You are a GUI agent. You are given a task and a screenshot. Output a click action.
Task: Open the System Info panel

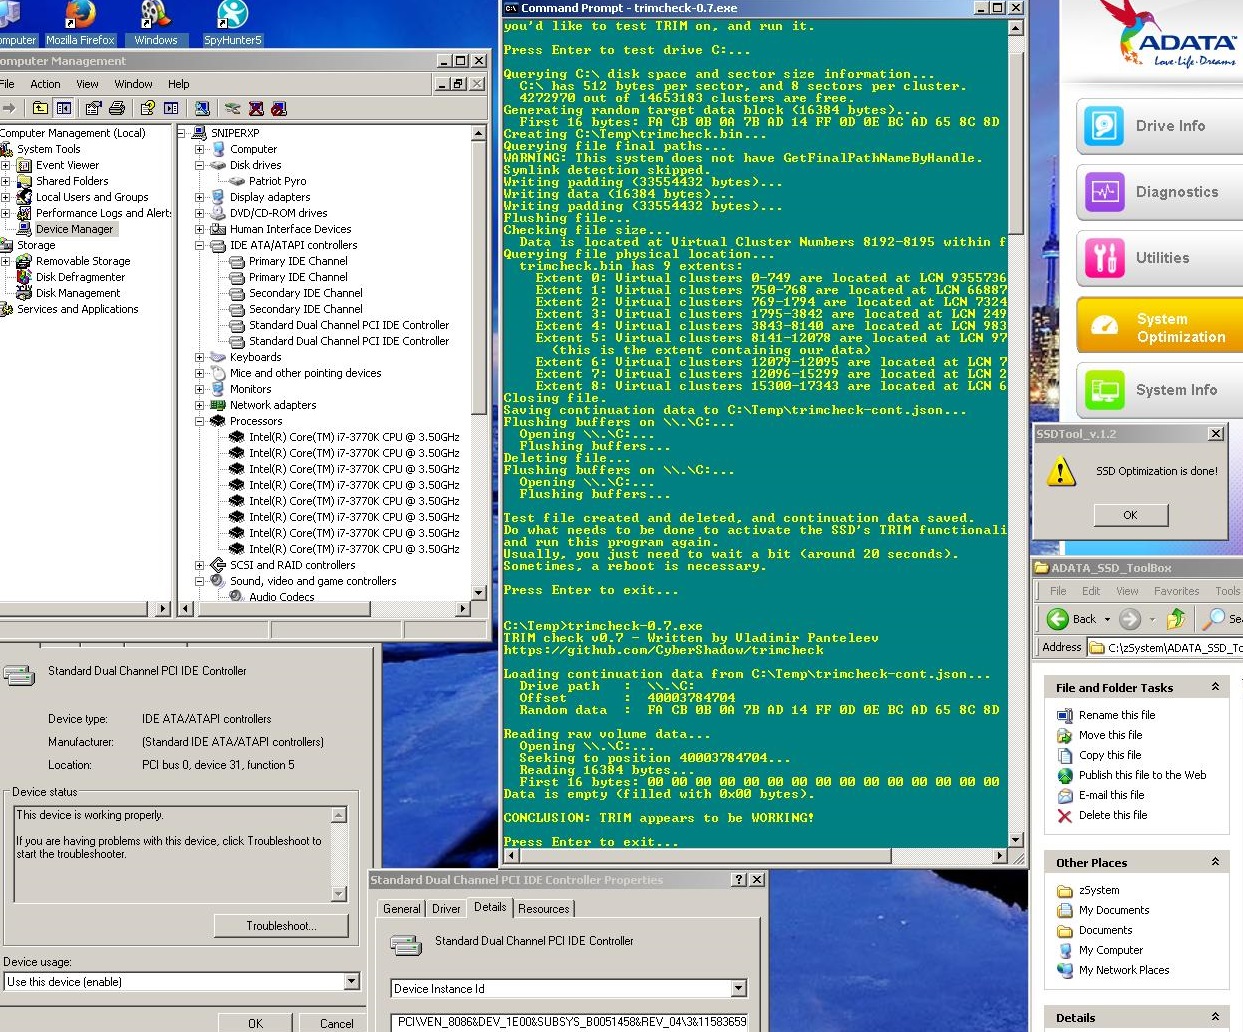1160,390
